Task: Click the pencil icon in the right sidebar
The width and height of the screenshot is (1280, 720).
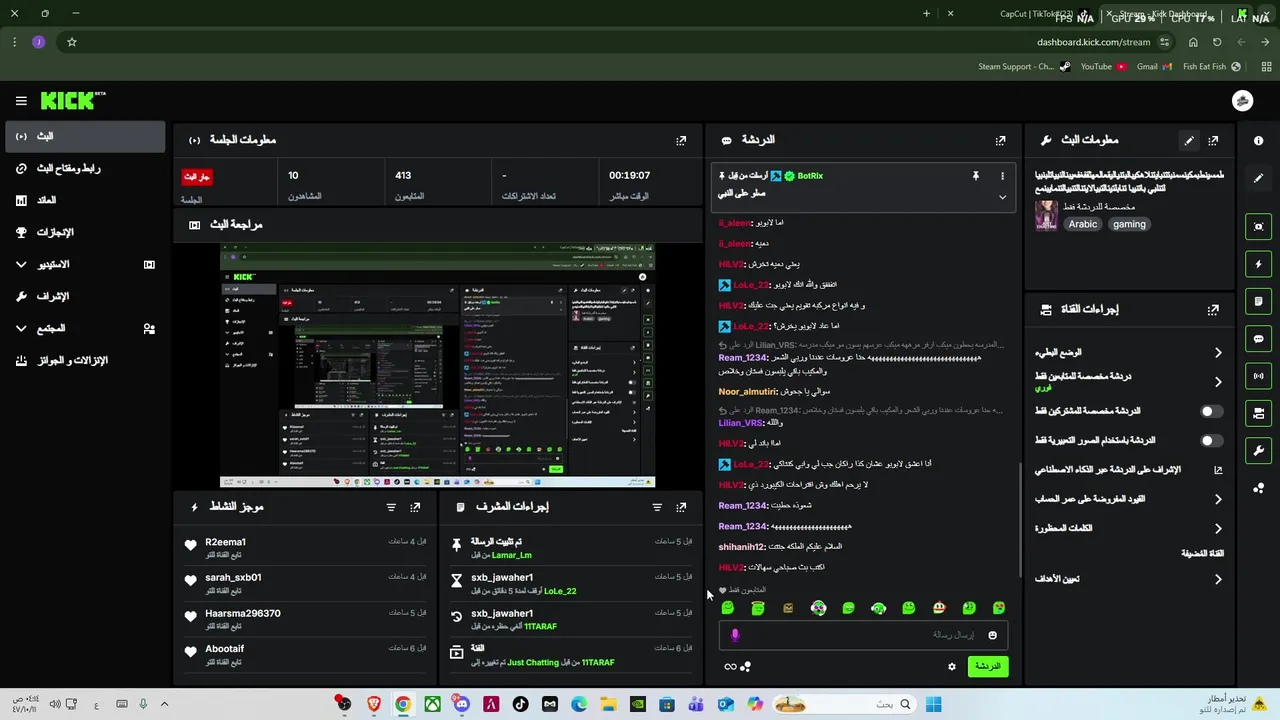Action: 1258,178
